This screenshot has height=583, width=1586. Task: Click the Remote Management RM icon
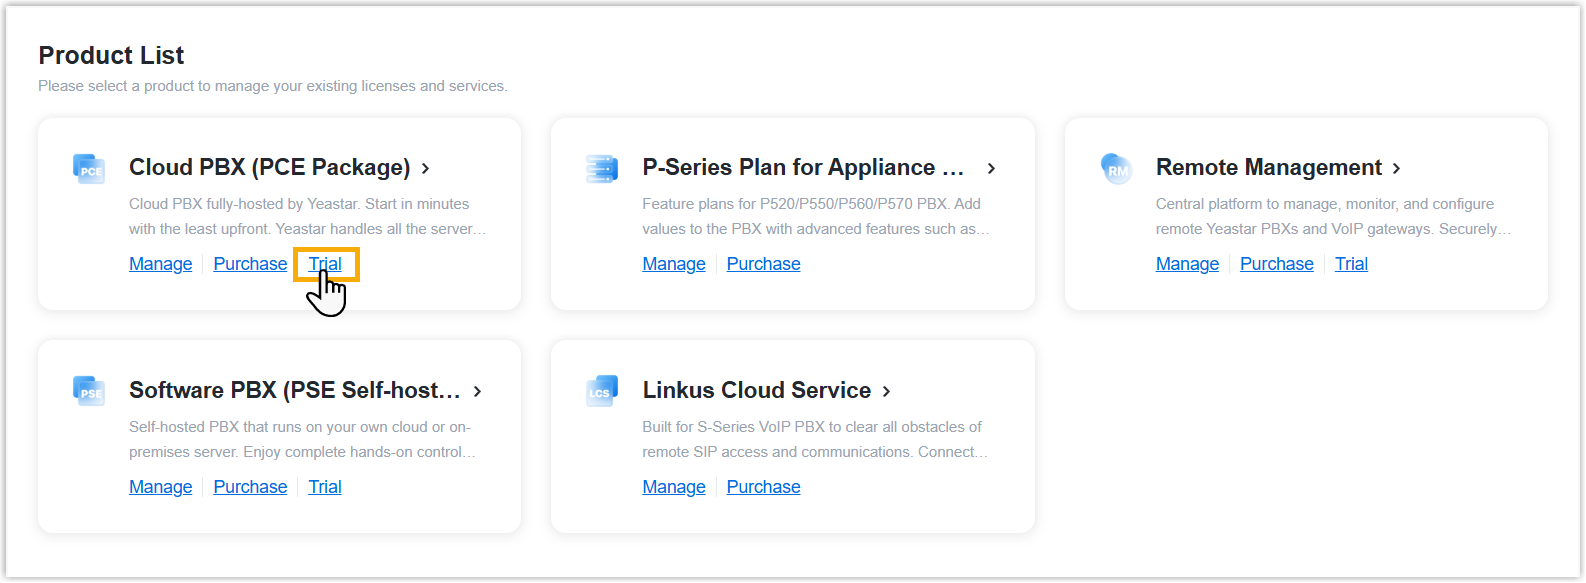tap(1116, 168)
